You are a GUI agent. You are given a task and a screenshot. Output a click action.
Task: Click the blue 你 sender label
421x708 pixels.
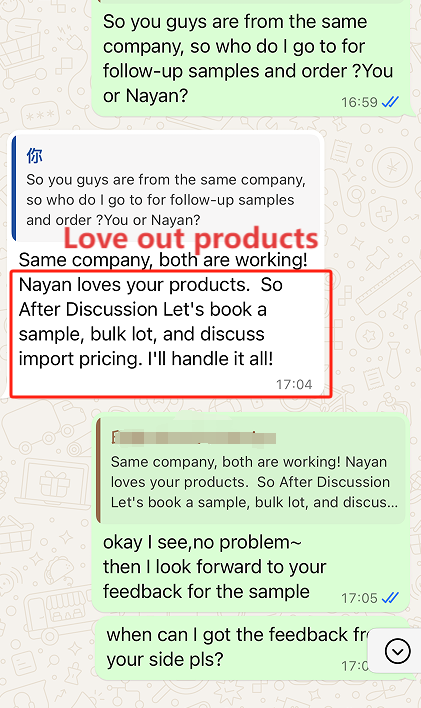pos(34,156)
